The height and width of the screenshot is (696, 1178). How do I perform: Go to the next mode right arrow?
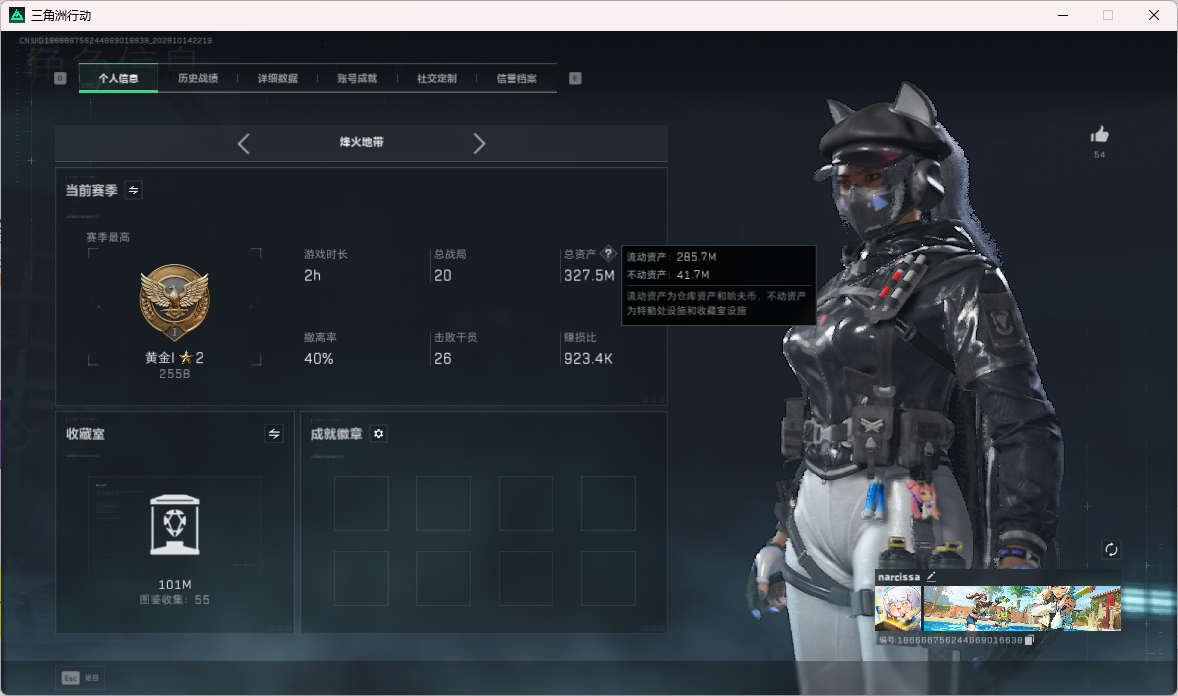(479, 144)
